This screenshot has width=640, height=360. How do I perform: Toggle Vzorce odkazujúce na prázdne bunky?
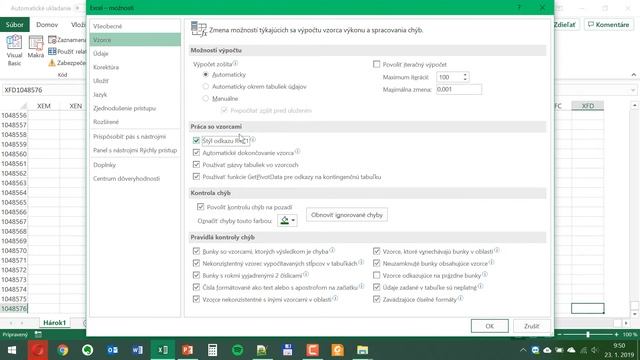[376, 276]
